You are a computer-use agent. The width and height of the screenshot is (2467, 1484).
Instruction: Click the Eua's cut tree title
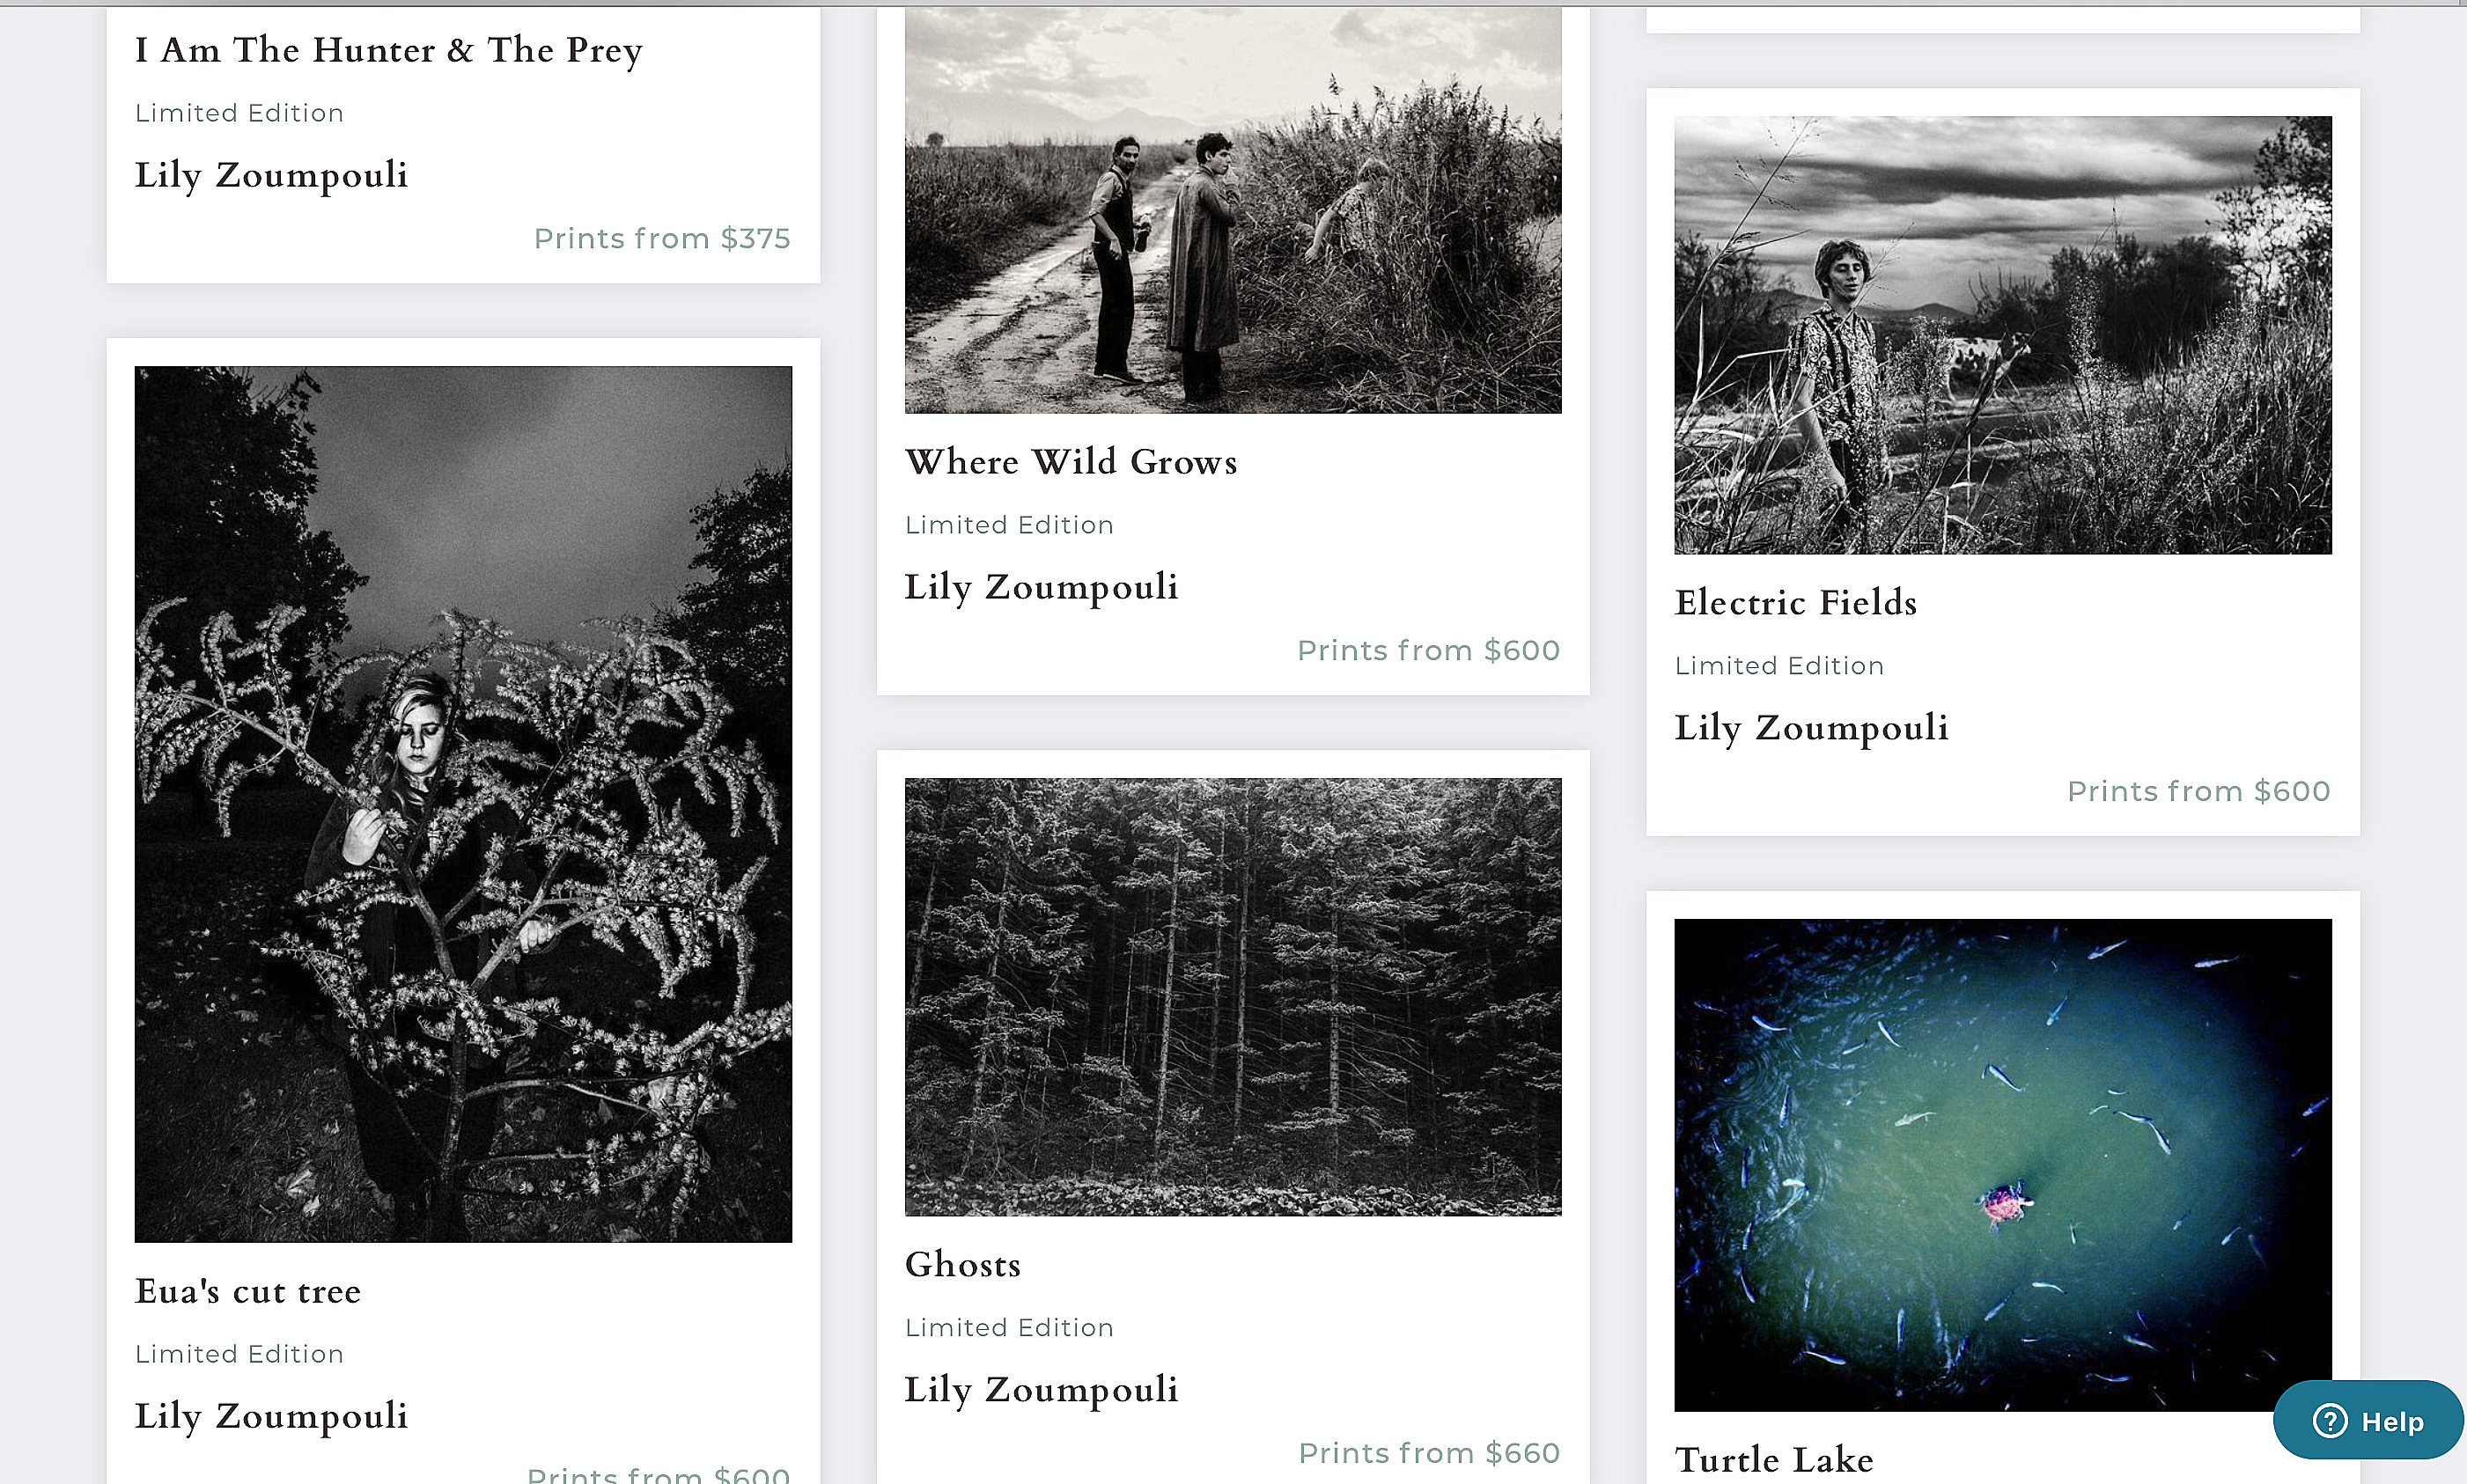[x=248, y=1292]
